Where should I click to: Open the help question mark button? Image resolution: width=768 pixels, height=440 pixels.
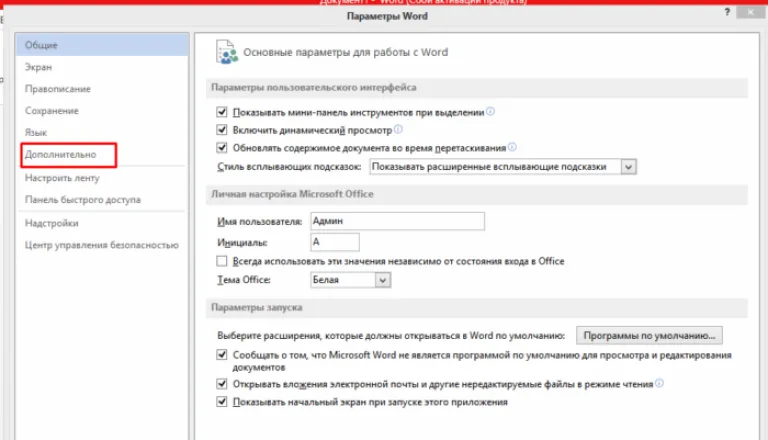[727, 12]
